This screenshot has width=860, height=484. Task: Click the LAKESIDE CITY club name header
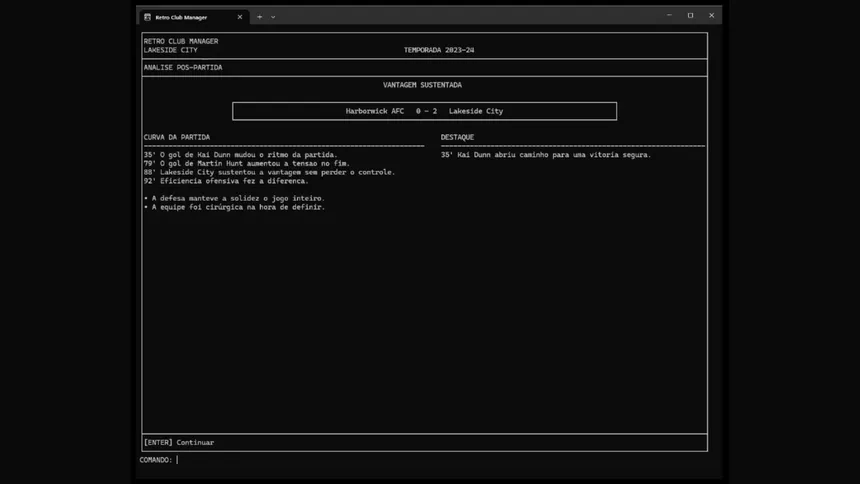click(x=171, y=50)
